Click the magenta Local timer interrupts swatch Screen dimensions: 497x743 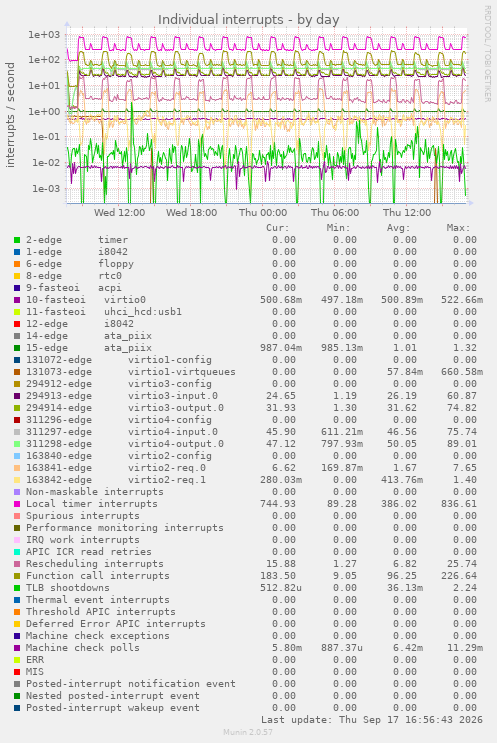[17, 504]
